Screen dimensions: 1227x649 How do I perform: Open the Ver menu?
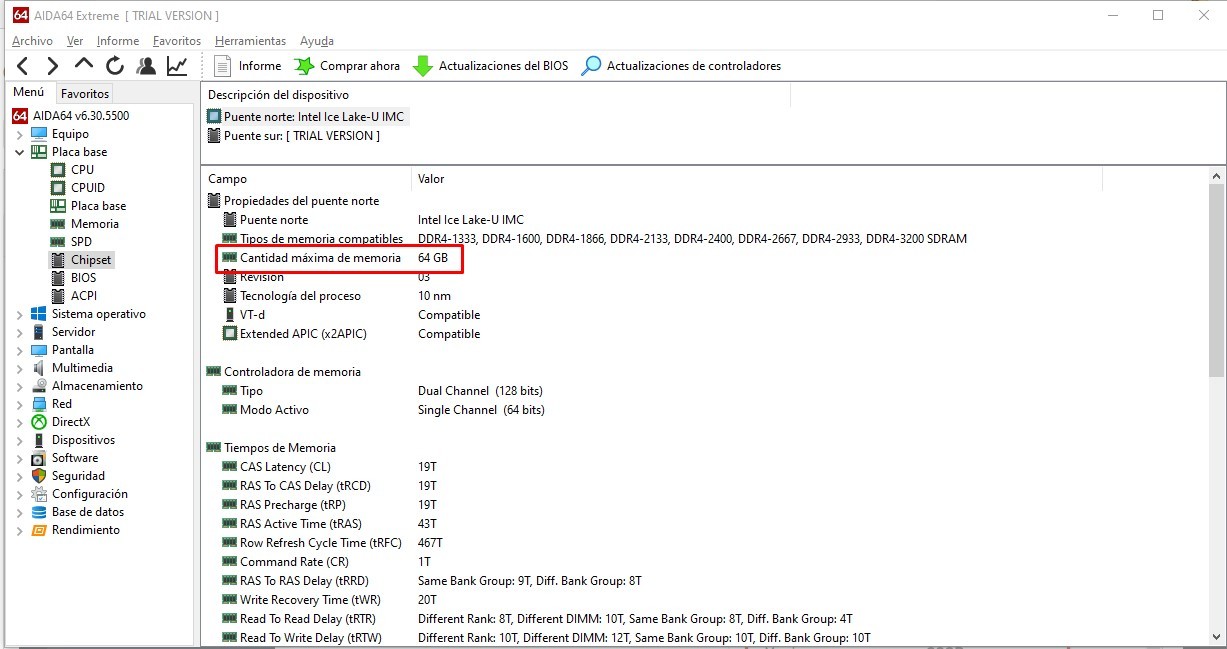[75, 41]
